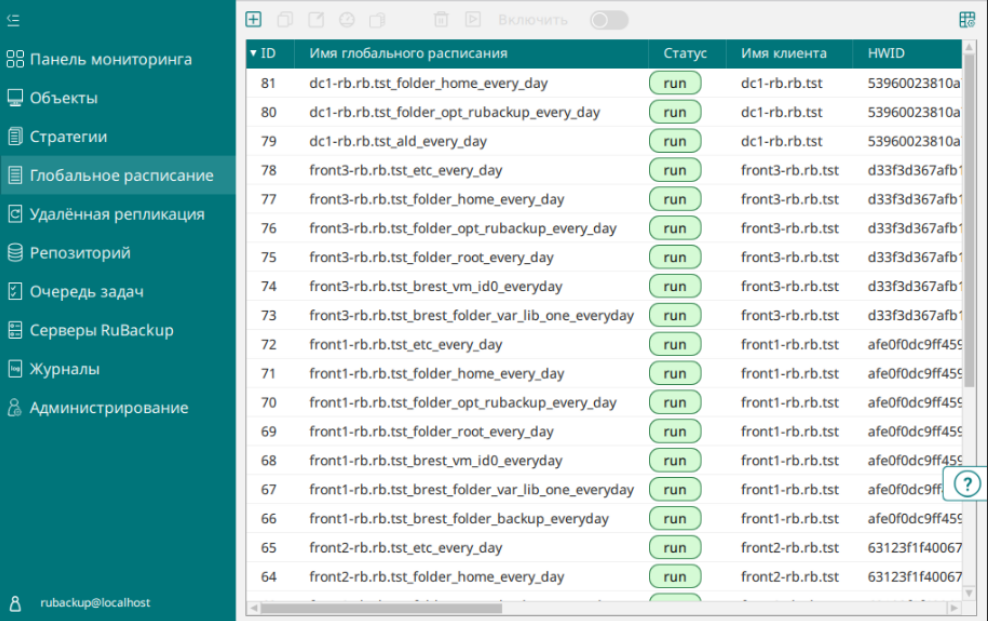Click the rubackup@localhost user label
The image size is (988, 621).
pyautogui.click(x=95, y=603)
